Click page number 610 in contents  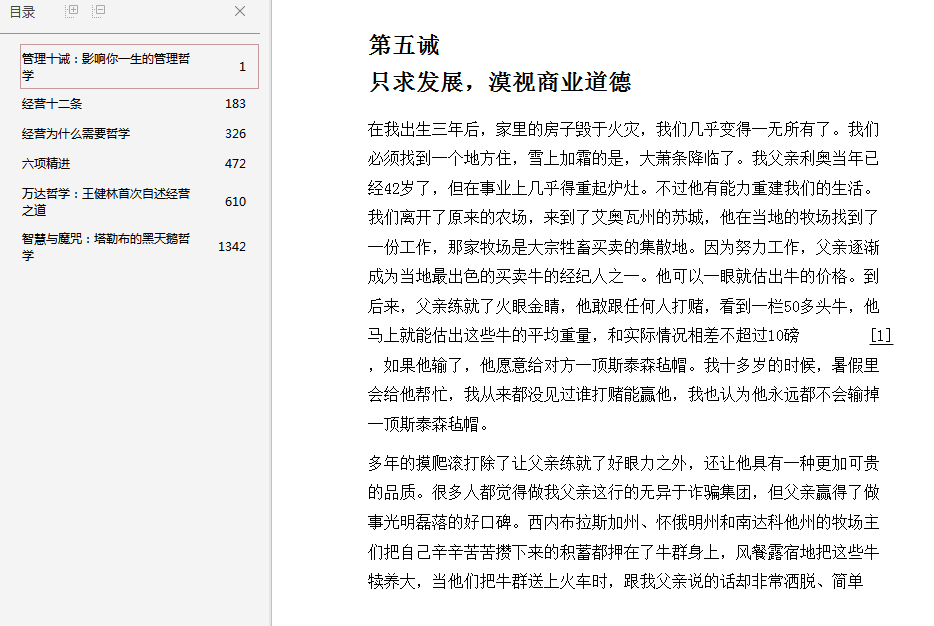(235, 202)
